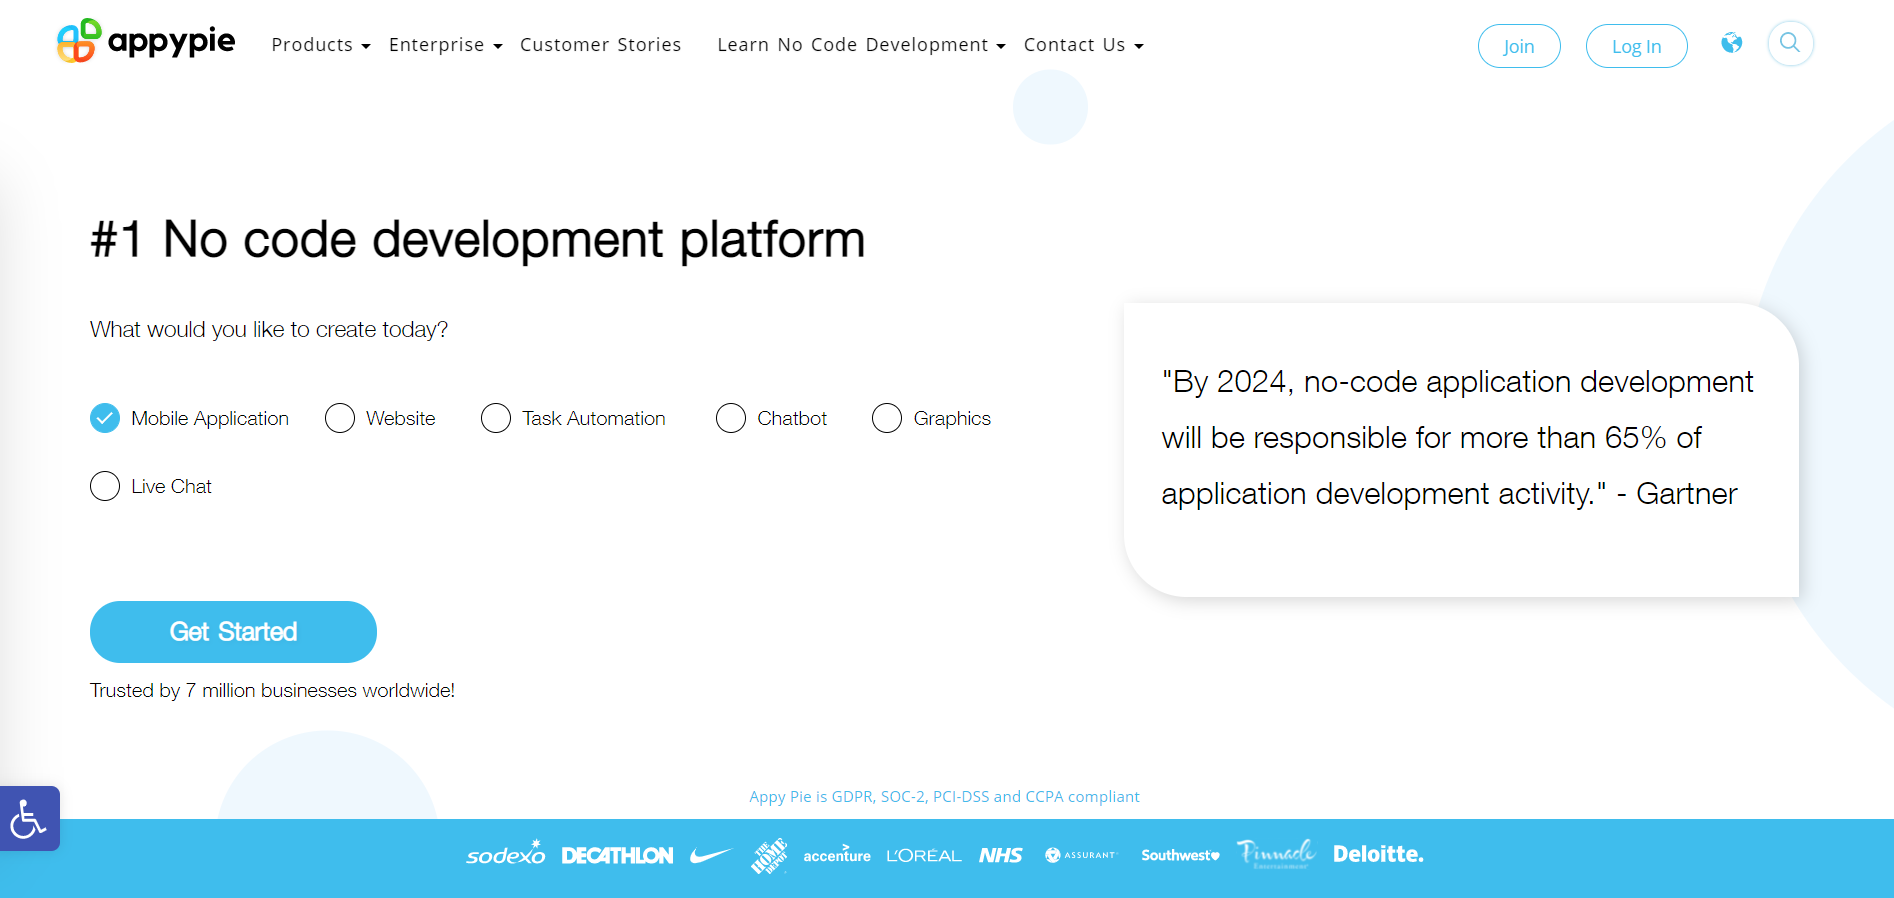Click the Join button
Viewport: 1894px width, 898px height.
1519,46
